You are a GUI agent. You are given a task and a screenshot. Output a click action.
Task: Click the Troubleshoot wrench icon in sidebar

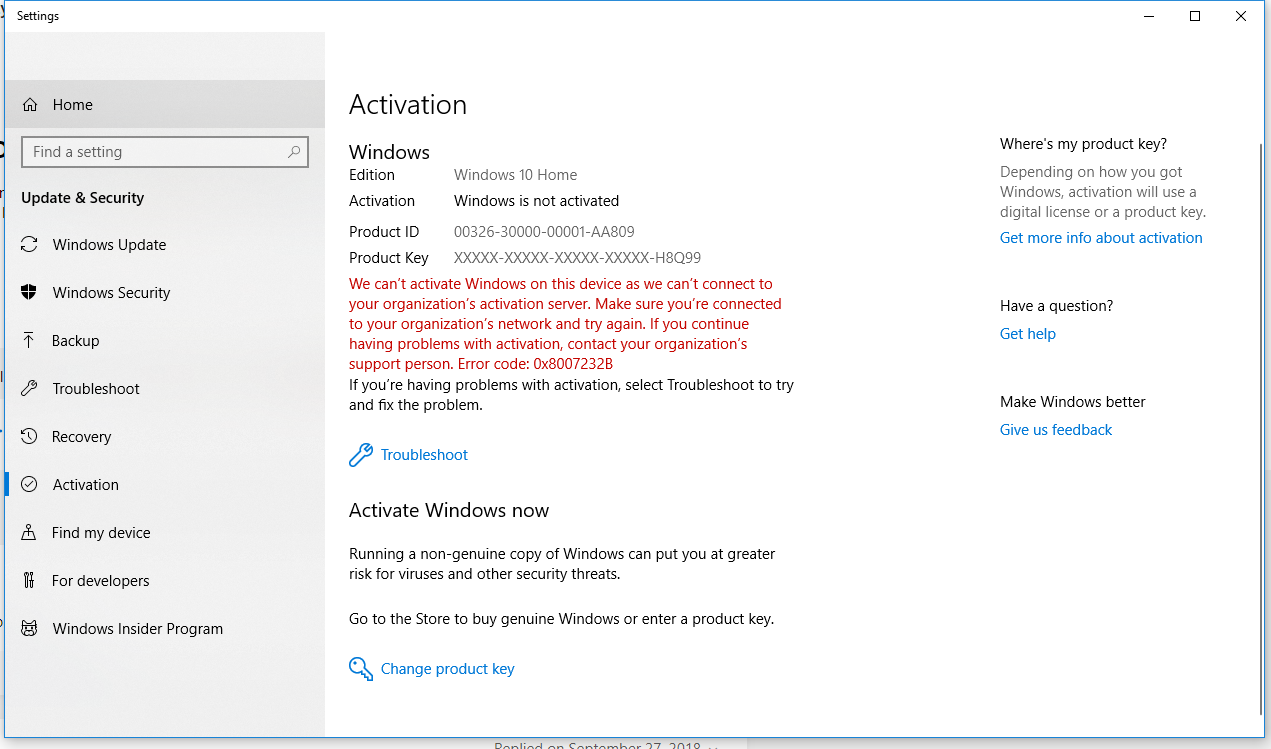click(x=30, y=389)
